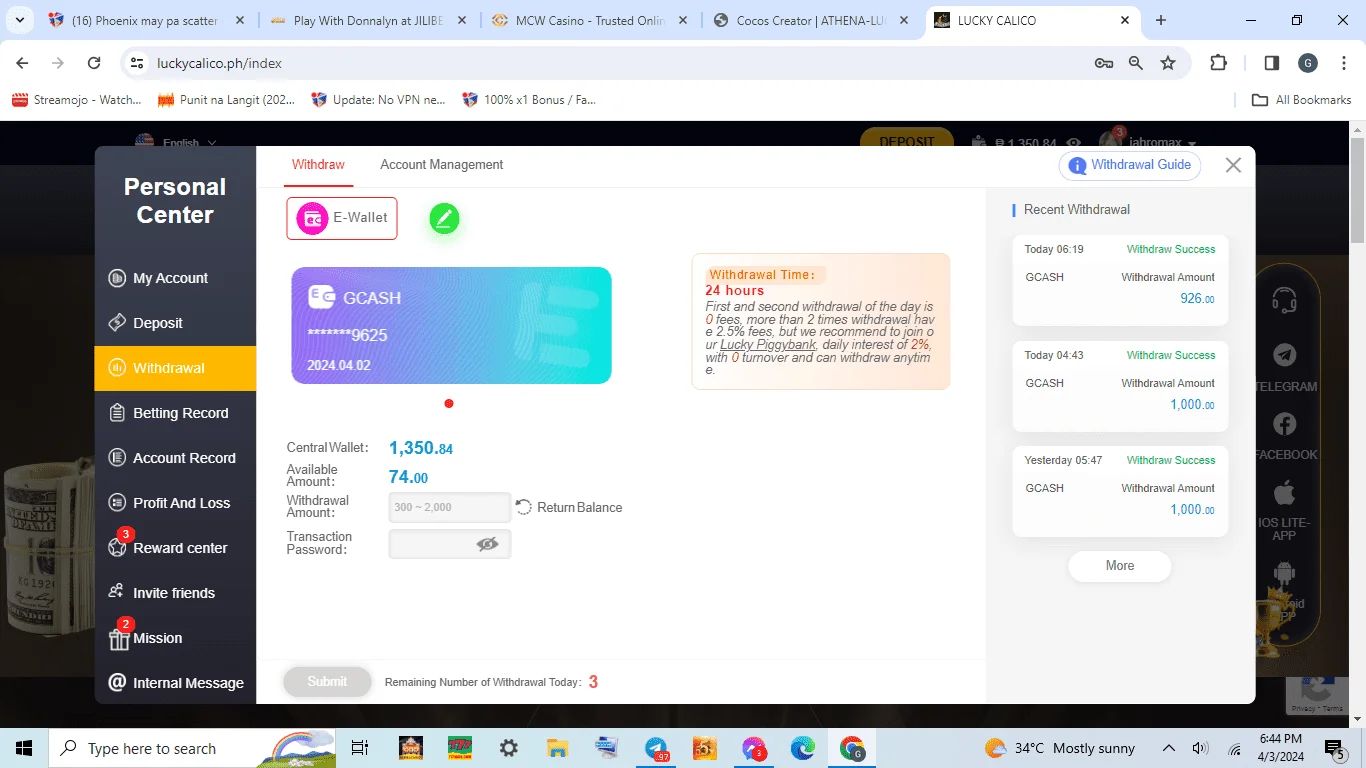1366x768 pixels.
Task: Switch to Account Management tab
Action: point(441,165)
